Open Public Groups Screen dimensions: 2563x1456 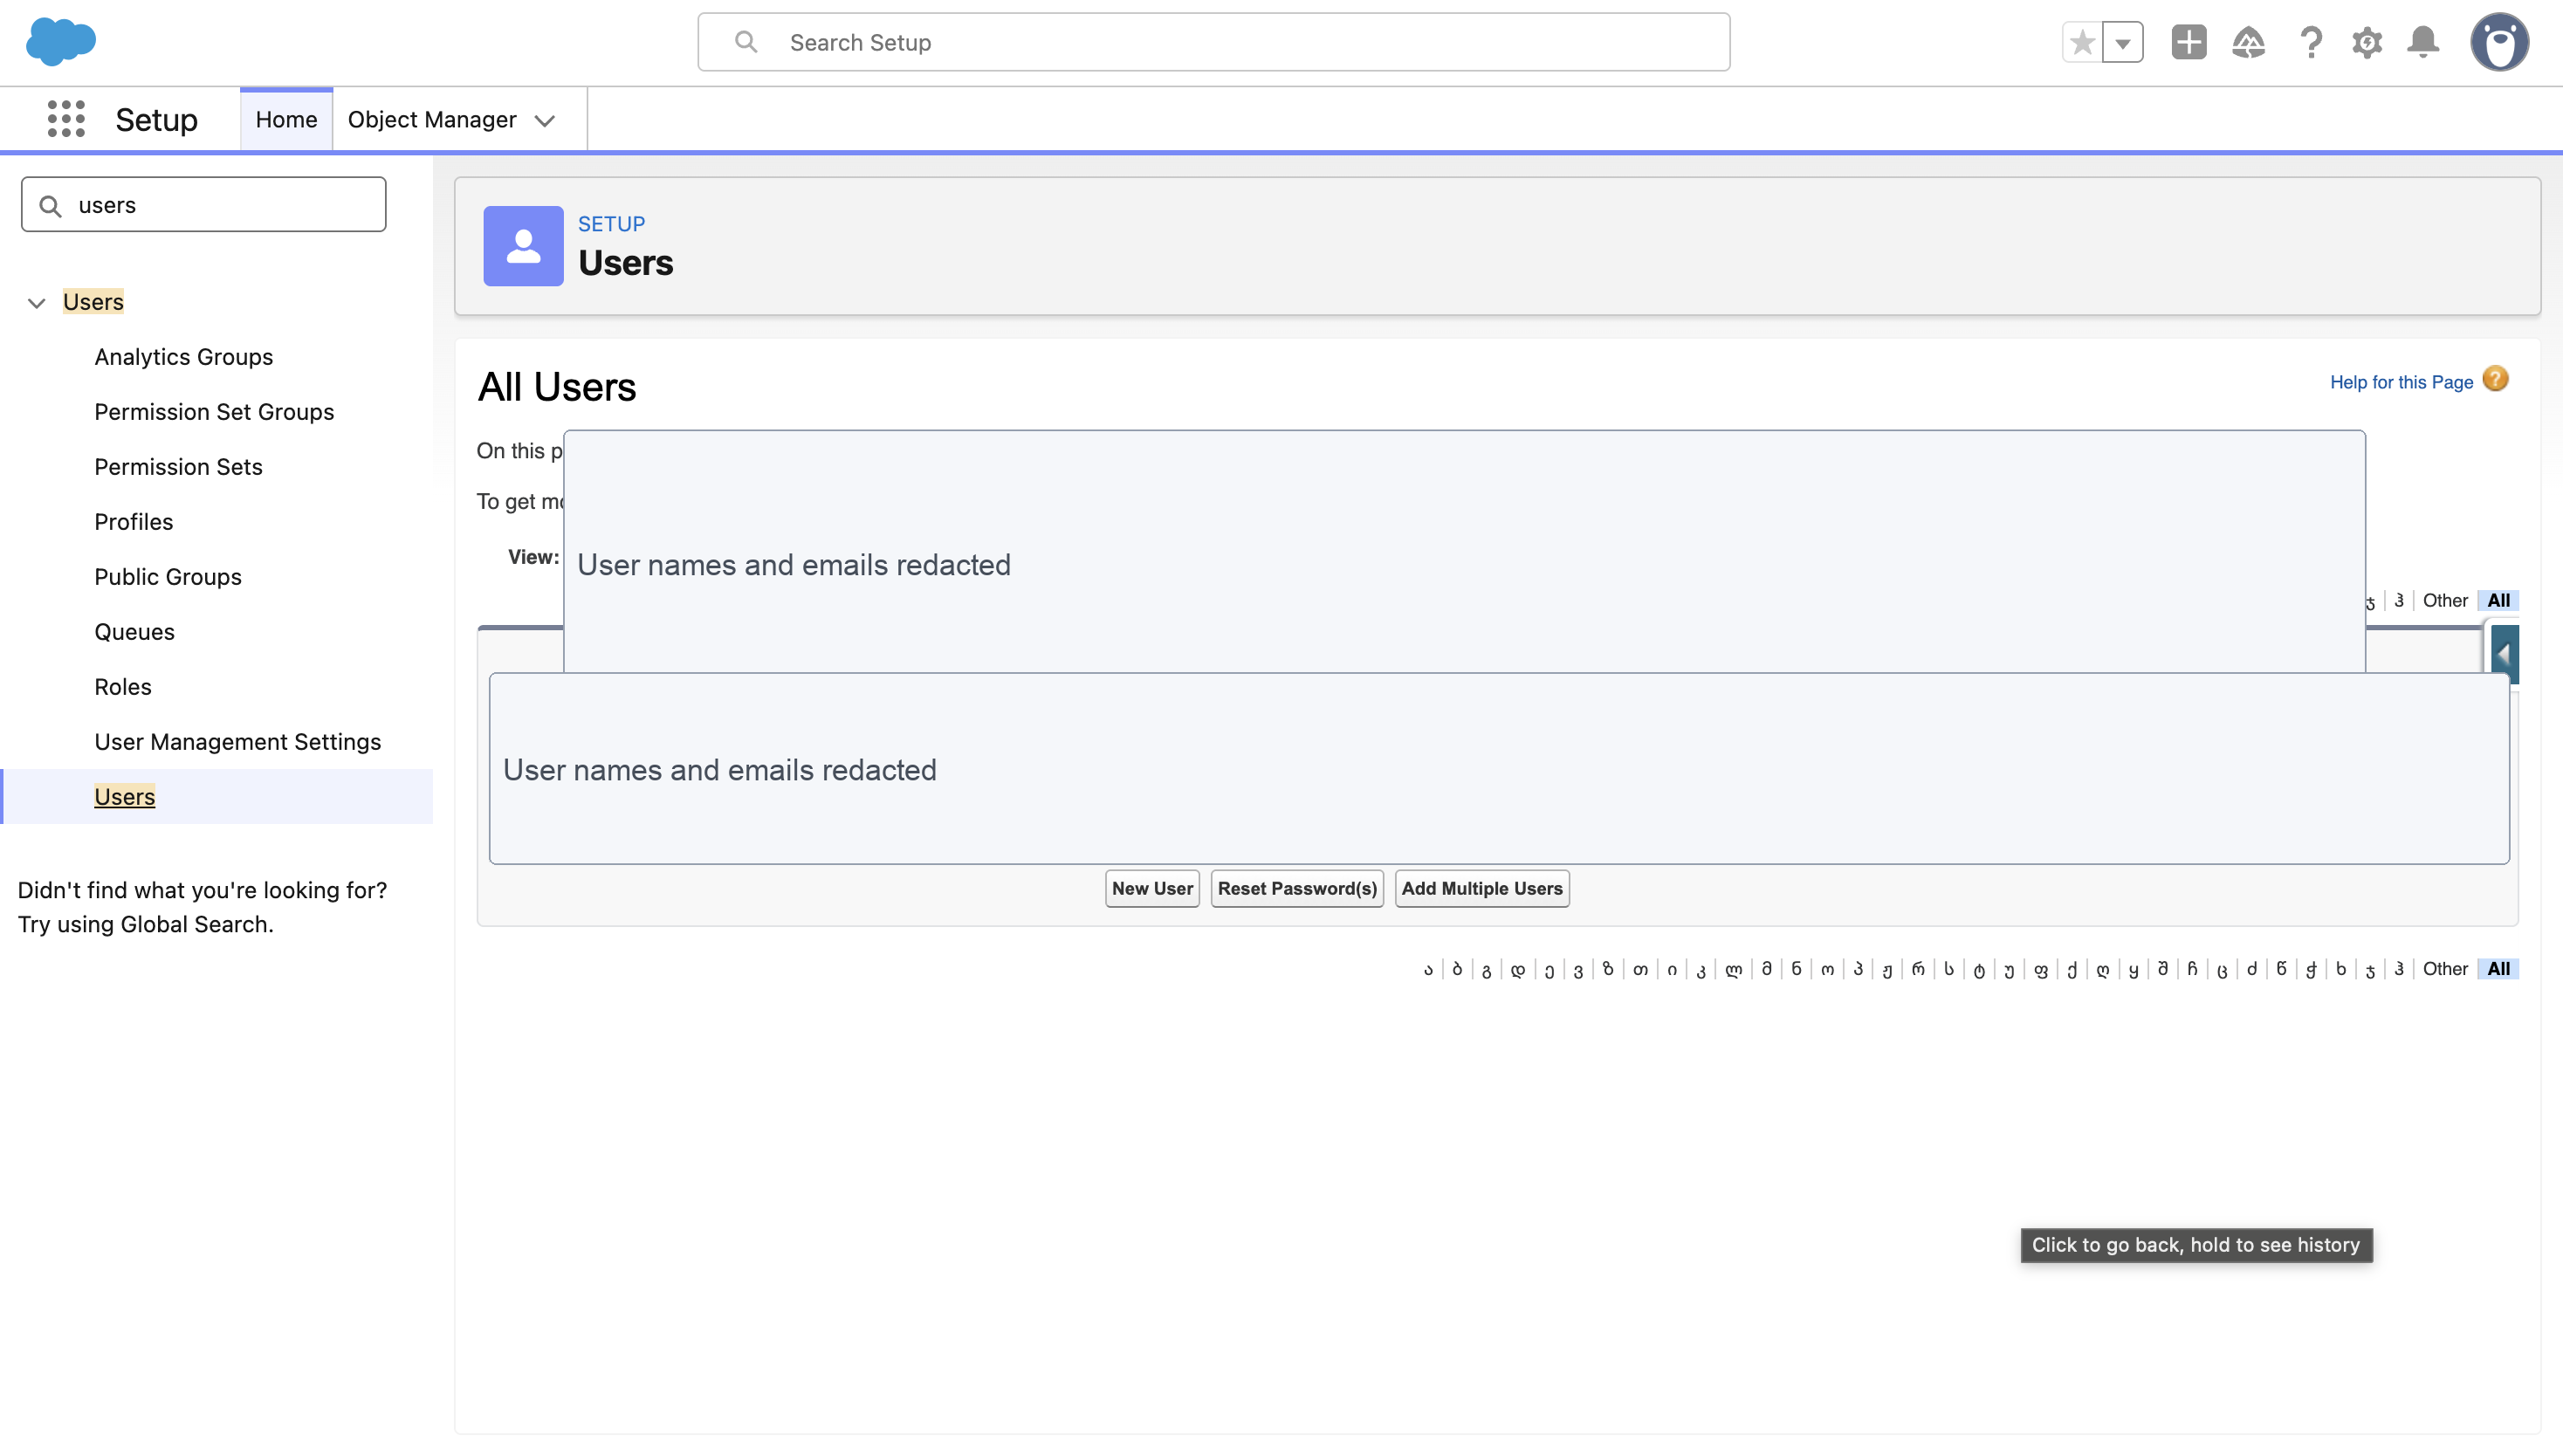[x=167, y=576]
